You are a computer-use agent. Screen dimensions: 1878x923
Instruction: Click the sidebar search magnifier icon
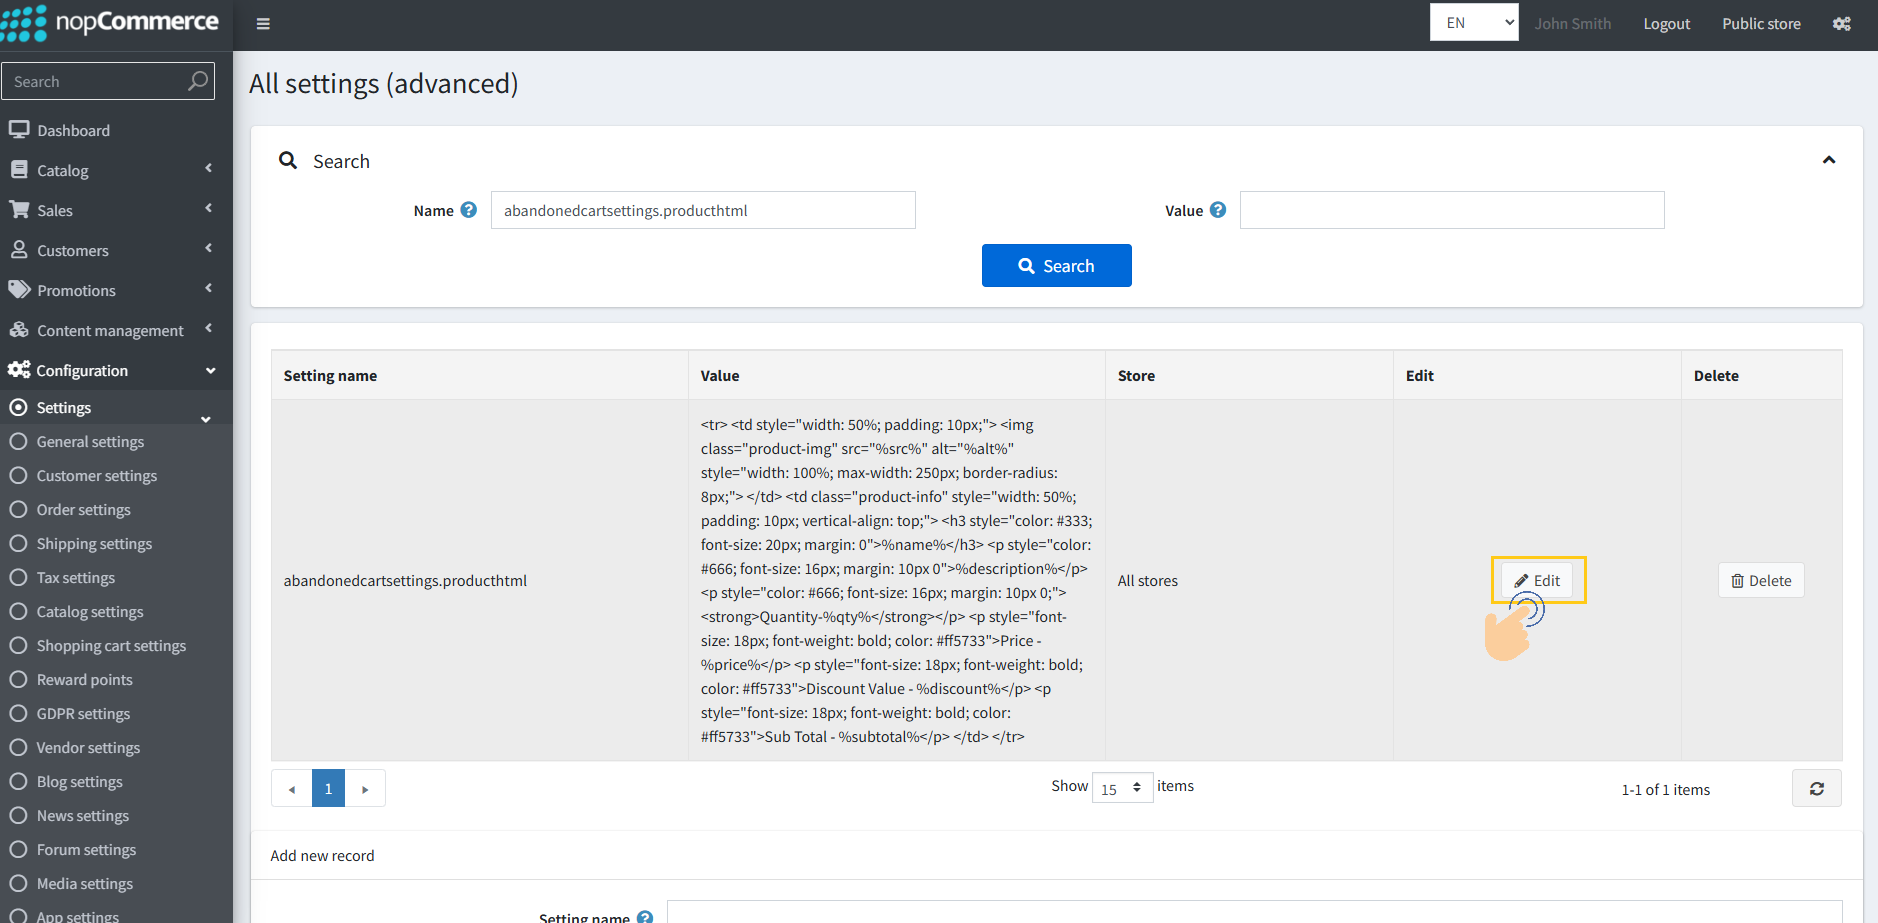pyautogui.click(x=198, y=81)
